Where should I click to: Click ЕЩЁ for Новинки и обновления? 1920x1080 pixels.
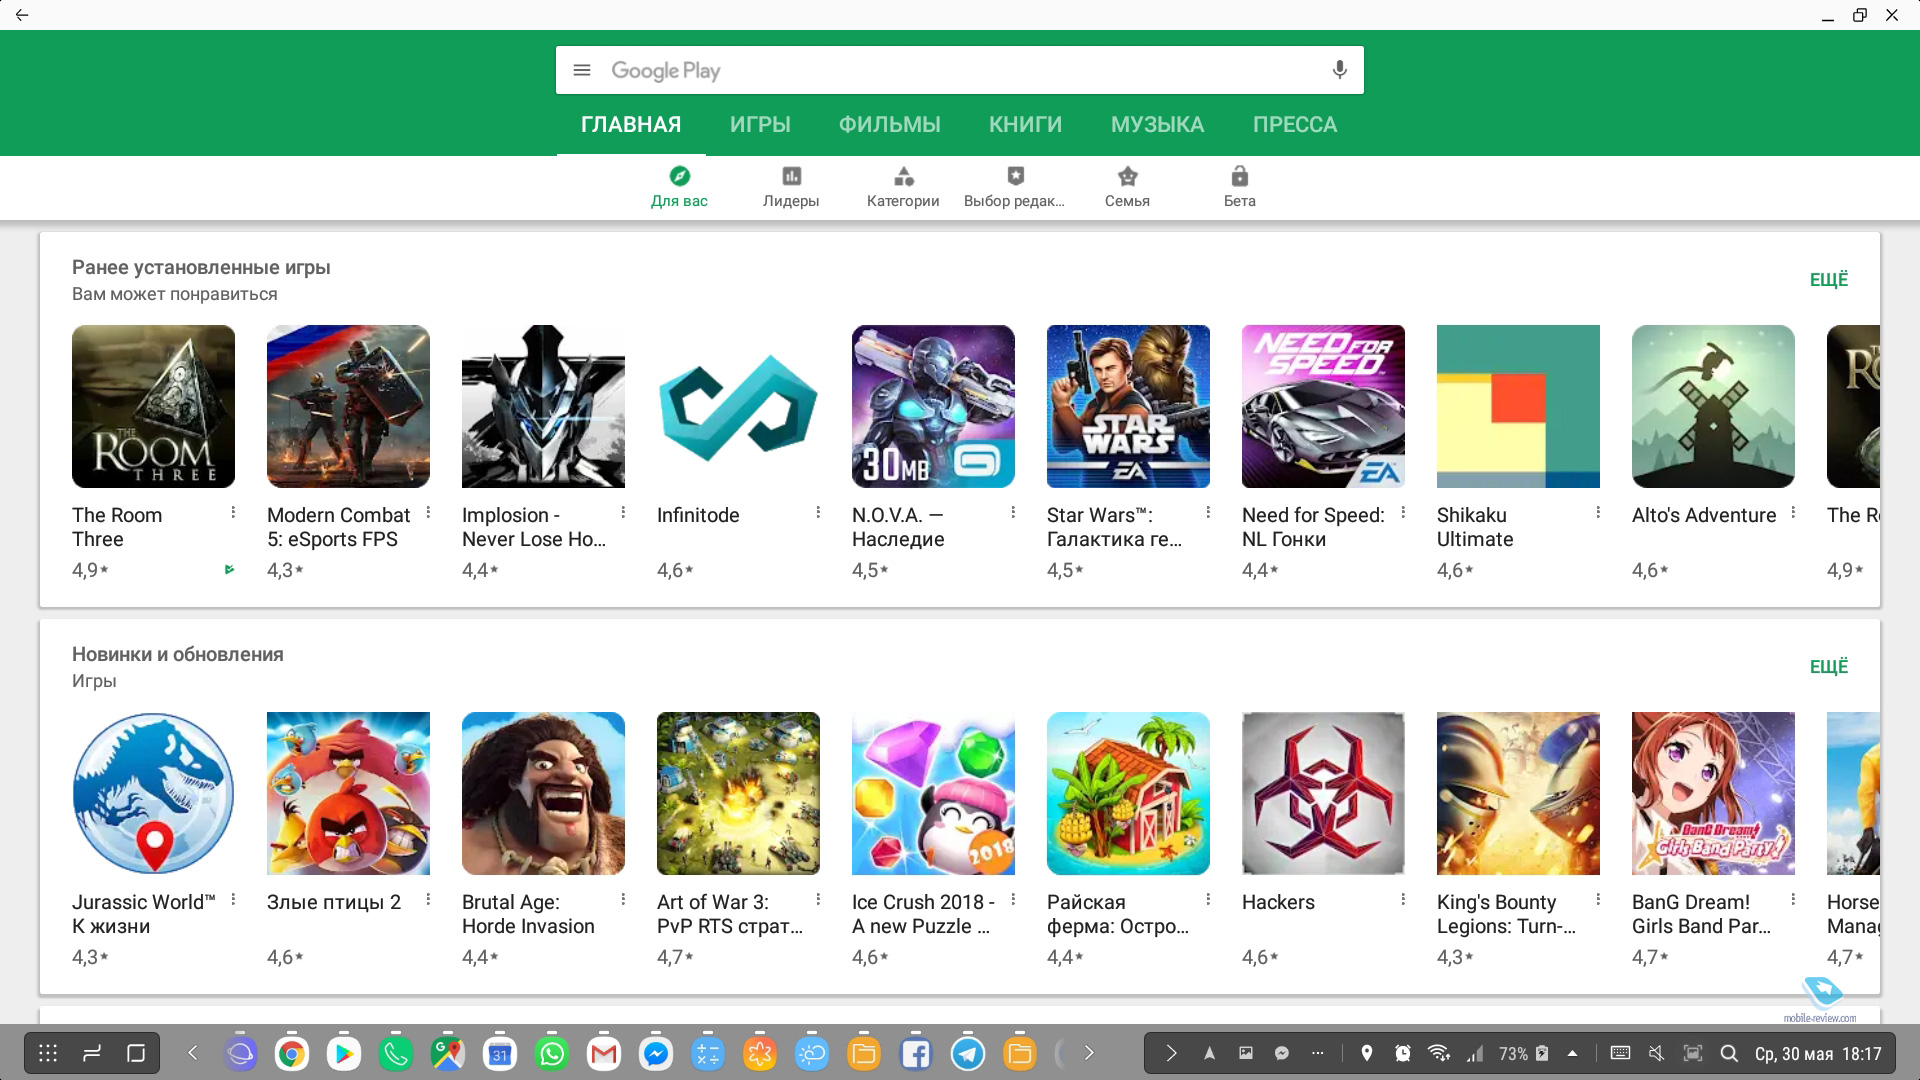tap(1829, 667)
